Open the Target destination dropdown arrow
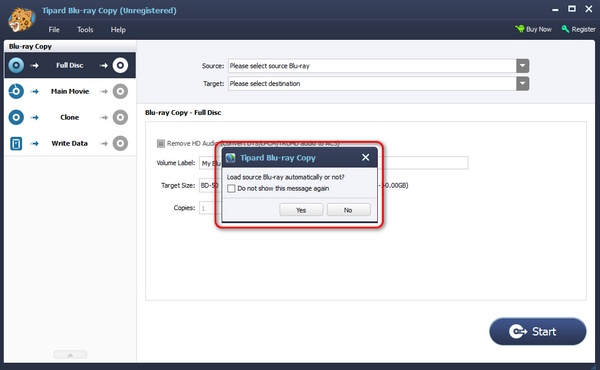 [x=522, y=83]
